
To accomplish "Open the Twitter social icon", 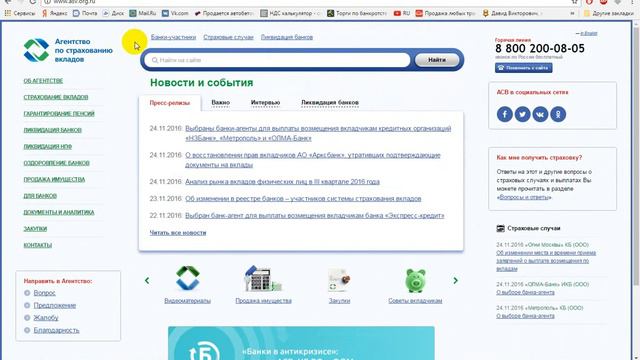I will (x=522, y=114).
